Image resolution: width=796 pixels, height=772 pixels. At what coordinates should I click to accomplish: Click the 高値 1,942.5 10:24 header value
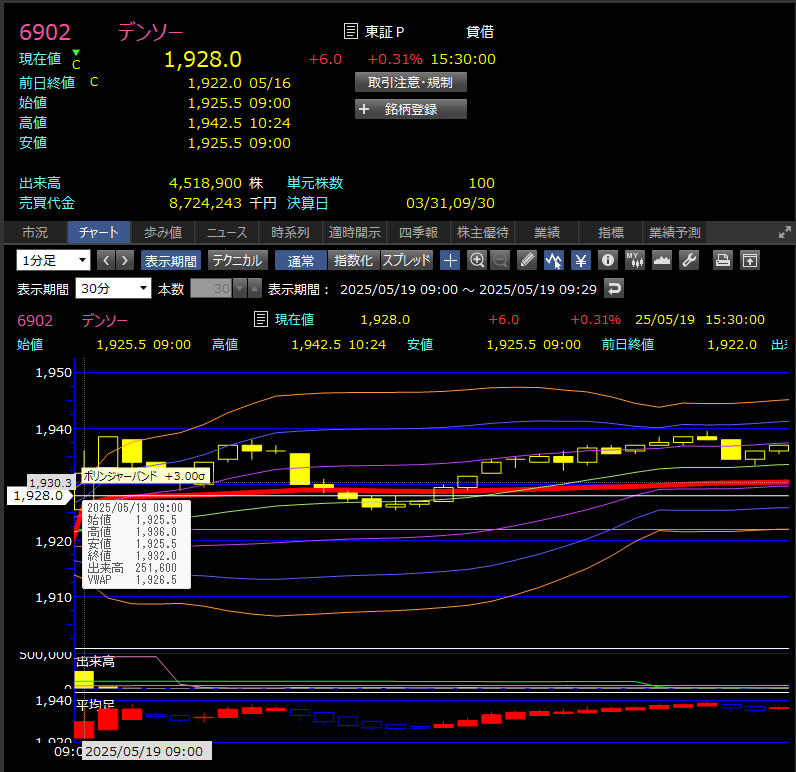click(x=339, y=345)
